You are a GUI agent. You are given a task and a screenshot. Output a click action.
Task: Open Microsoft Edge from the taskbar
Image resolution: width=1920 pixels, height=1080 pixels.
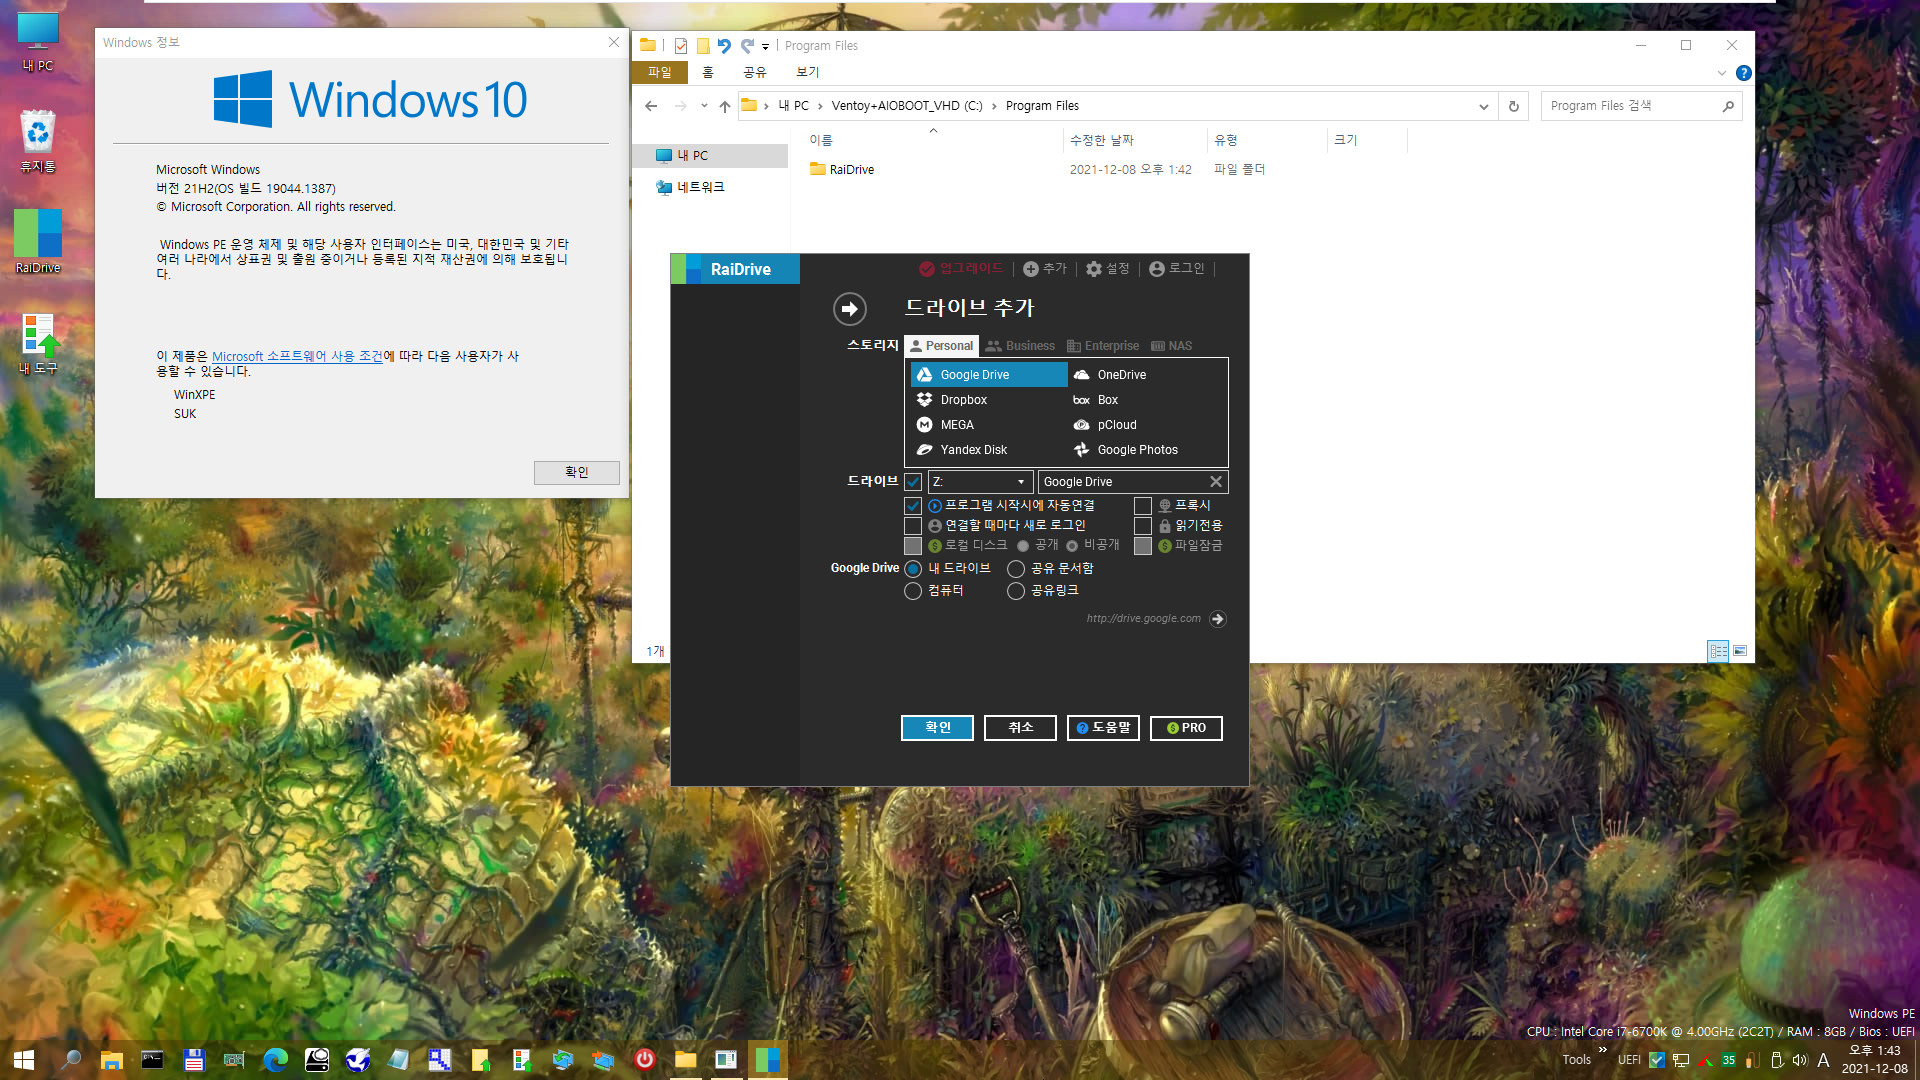(x=275, y=1060)
